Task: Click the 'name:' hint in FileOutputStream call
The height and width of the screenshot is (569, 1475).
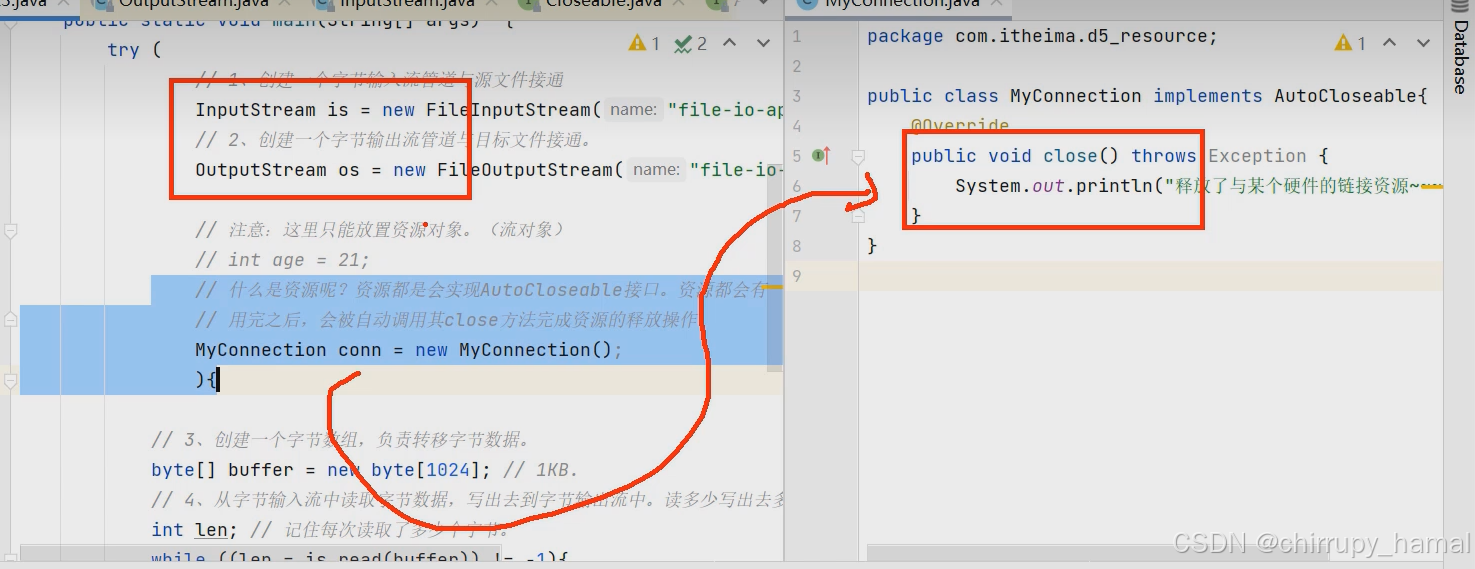Action: 656,170
